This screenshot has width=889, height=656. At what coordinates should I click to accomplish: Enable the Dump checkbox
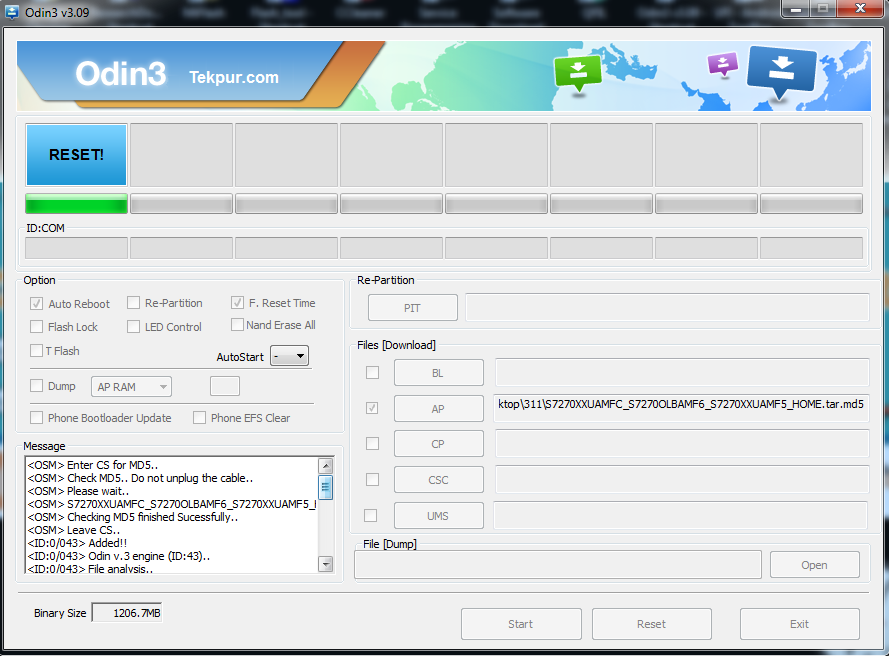point(36,386)
